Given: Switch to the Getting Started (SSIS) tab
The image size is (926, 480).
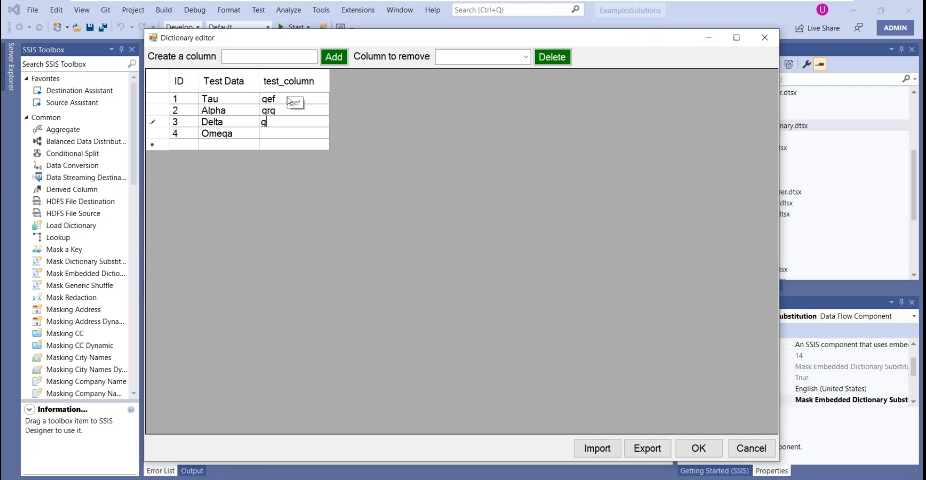Looking at the screenshot, I should click(714, 471).
